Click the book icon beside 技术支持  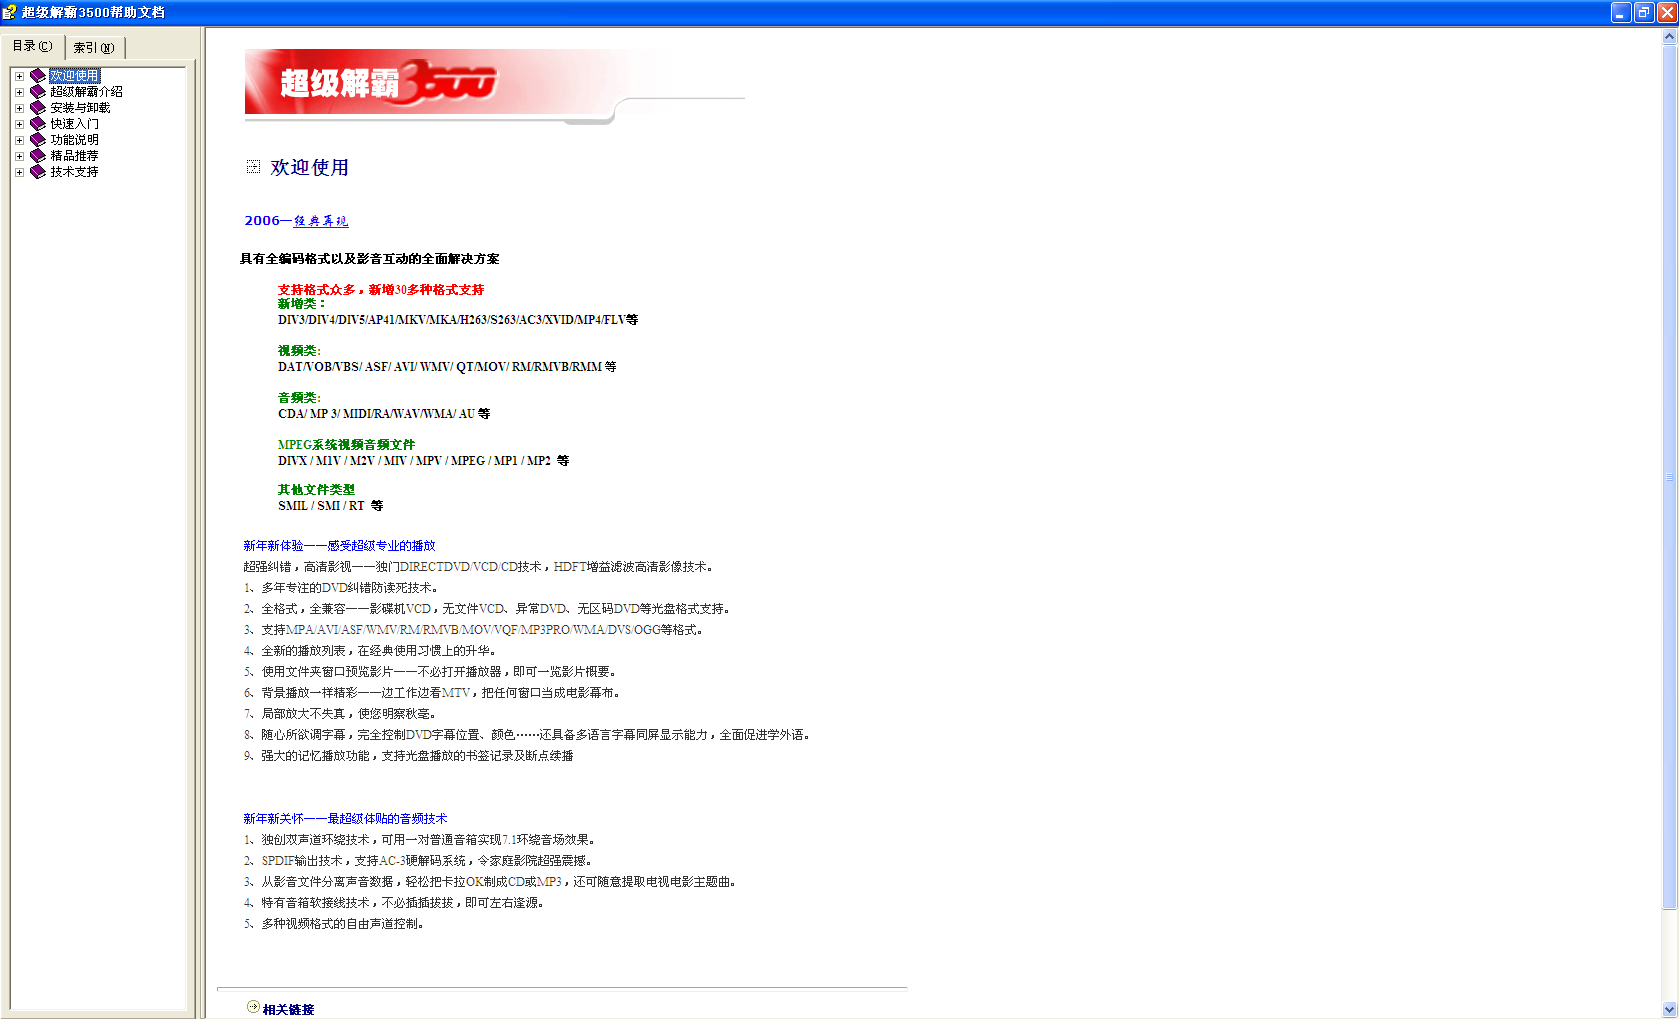[x=38, y=172]
